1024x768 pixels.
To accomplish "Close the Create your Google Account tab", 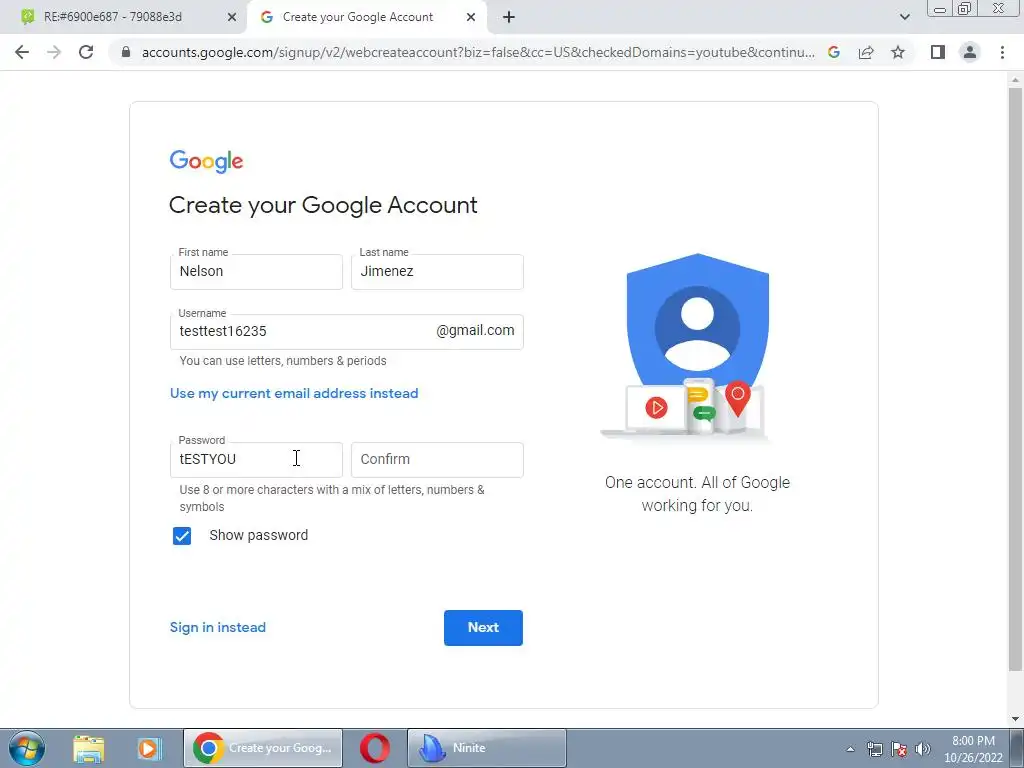I will (471, 17).
